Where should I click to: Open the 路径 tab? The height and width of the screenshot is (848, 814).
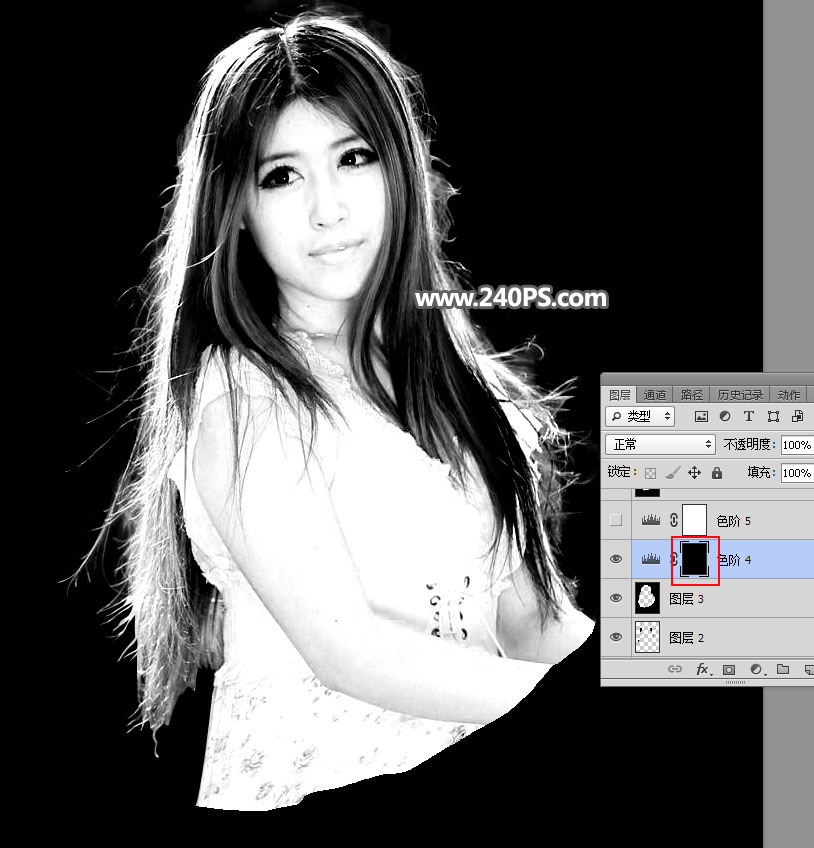(x=691, y=395)
